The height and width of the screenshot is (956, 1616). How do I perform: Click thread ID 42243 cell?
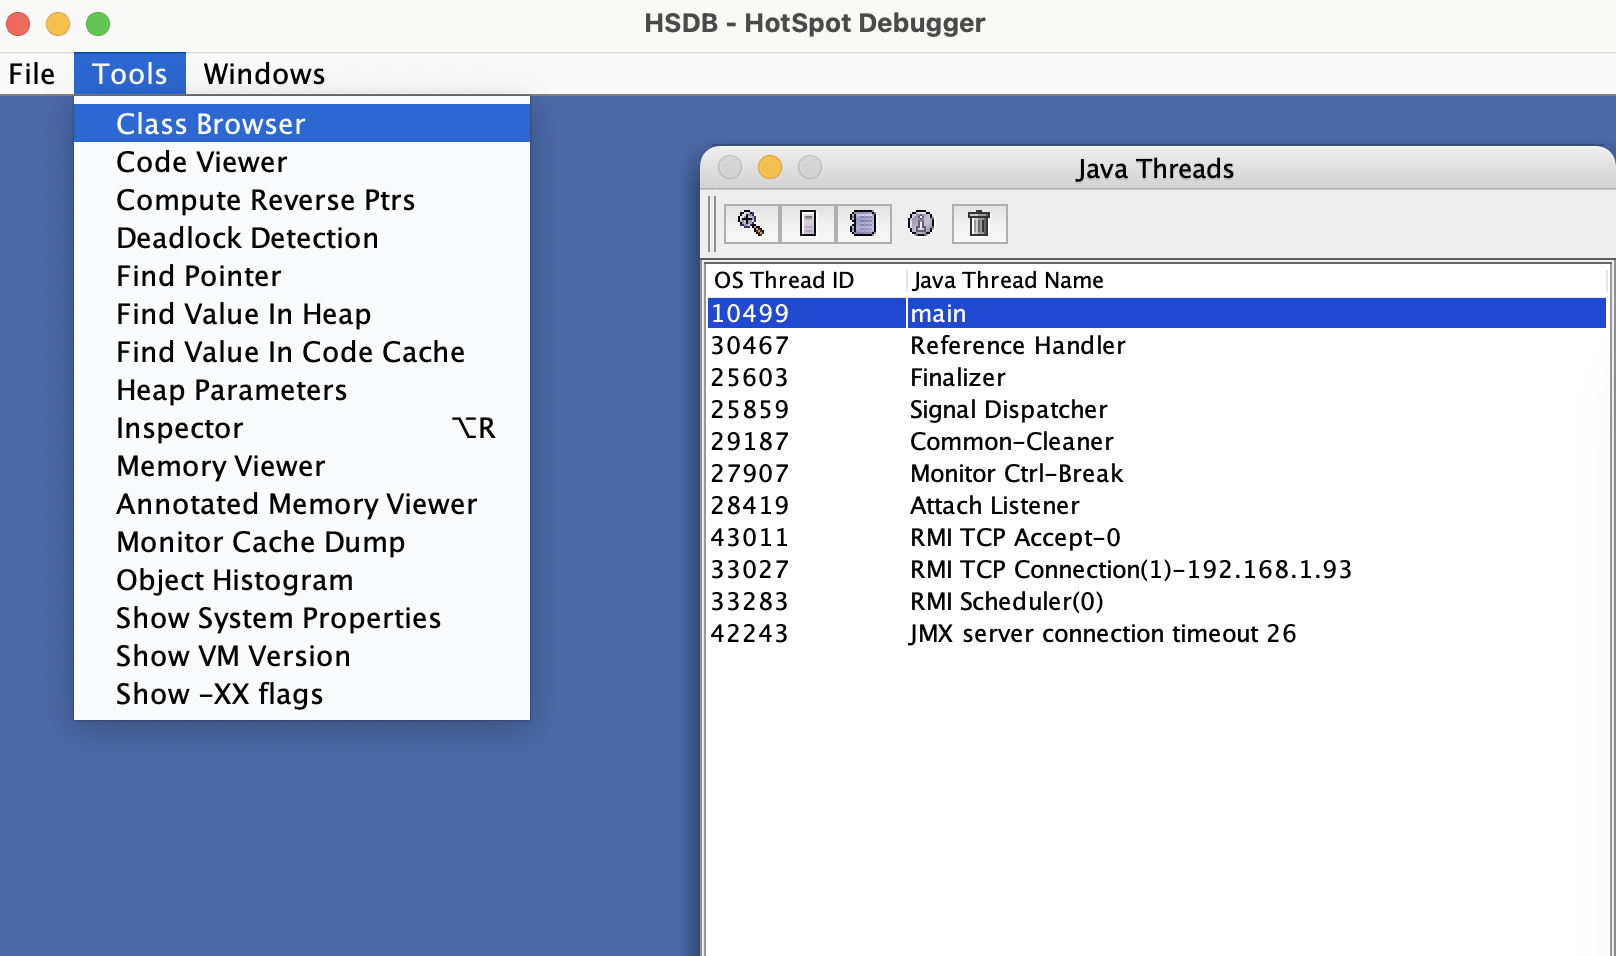tap(807, 633)
